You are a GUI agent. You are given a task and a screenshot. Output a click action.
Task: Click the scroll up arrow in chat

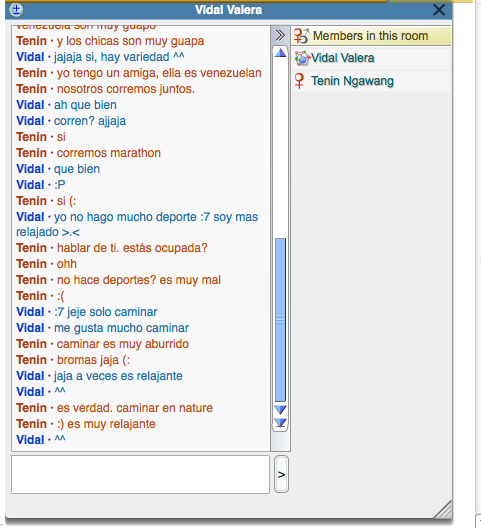click(x=280, y=53)
